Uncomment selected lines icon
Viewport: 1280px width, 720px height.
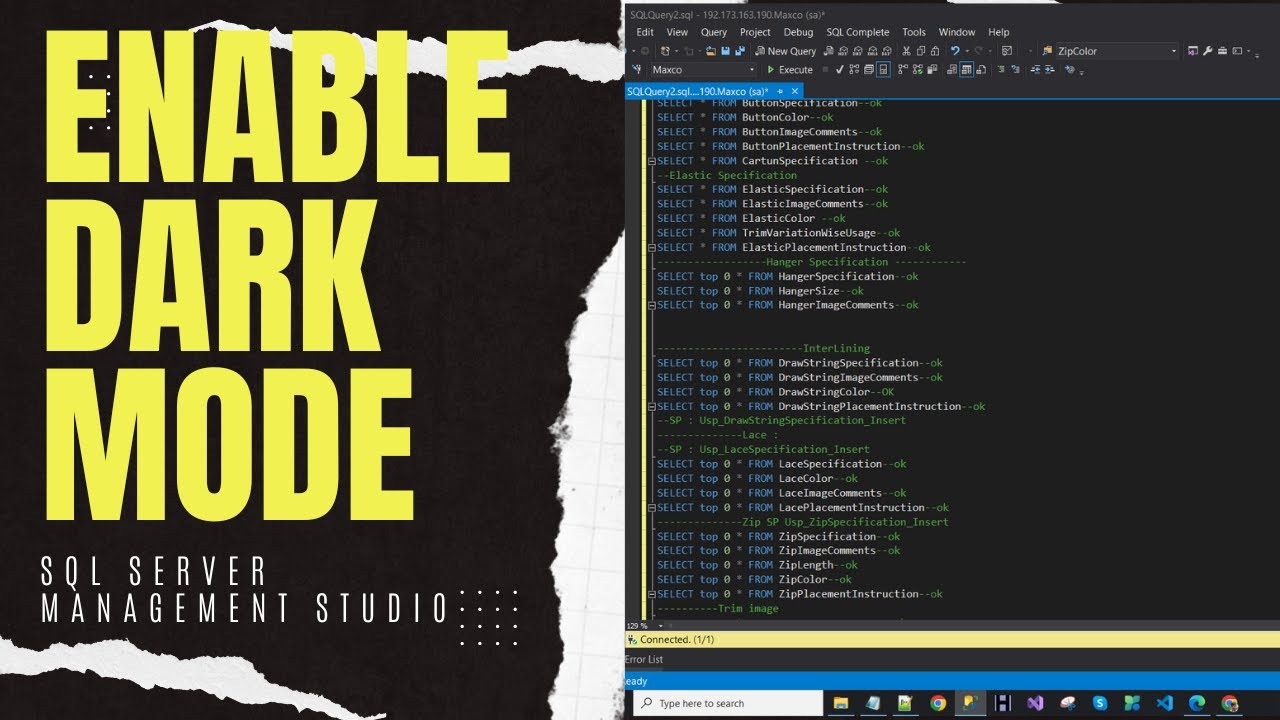click(x=1015, y=70)
